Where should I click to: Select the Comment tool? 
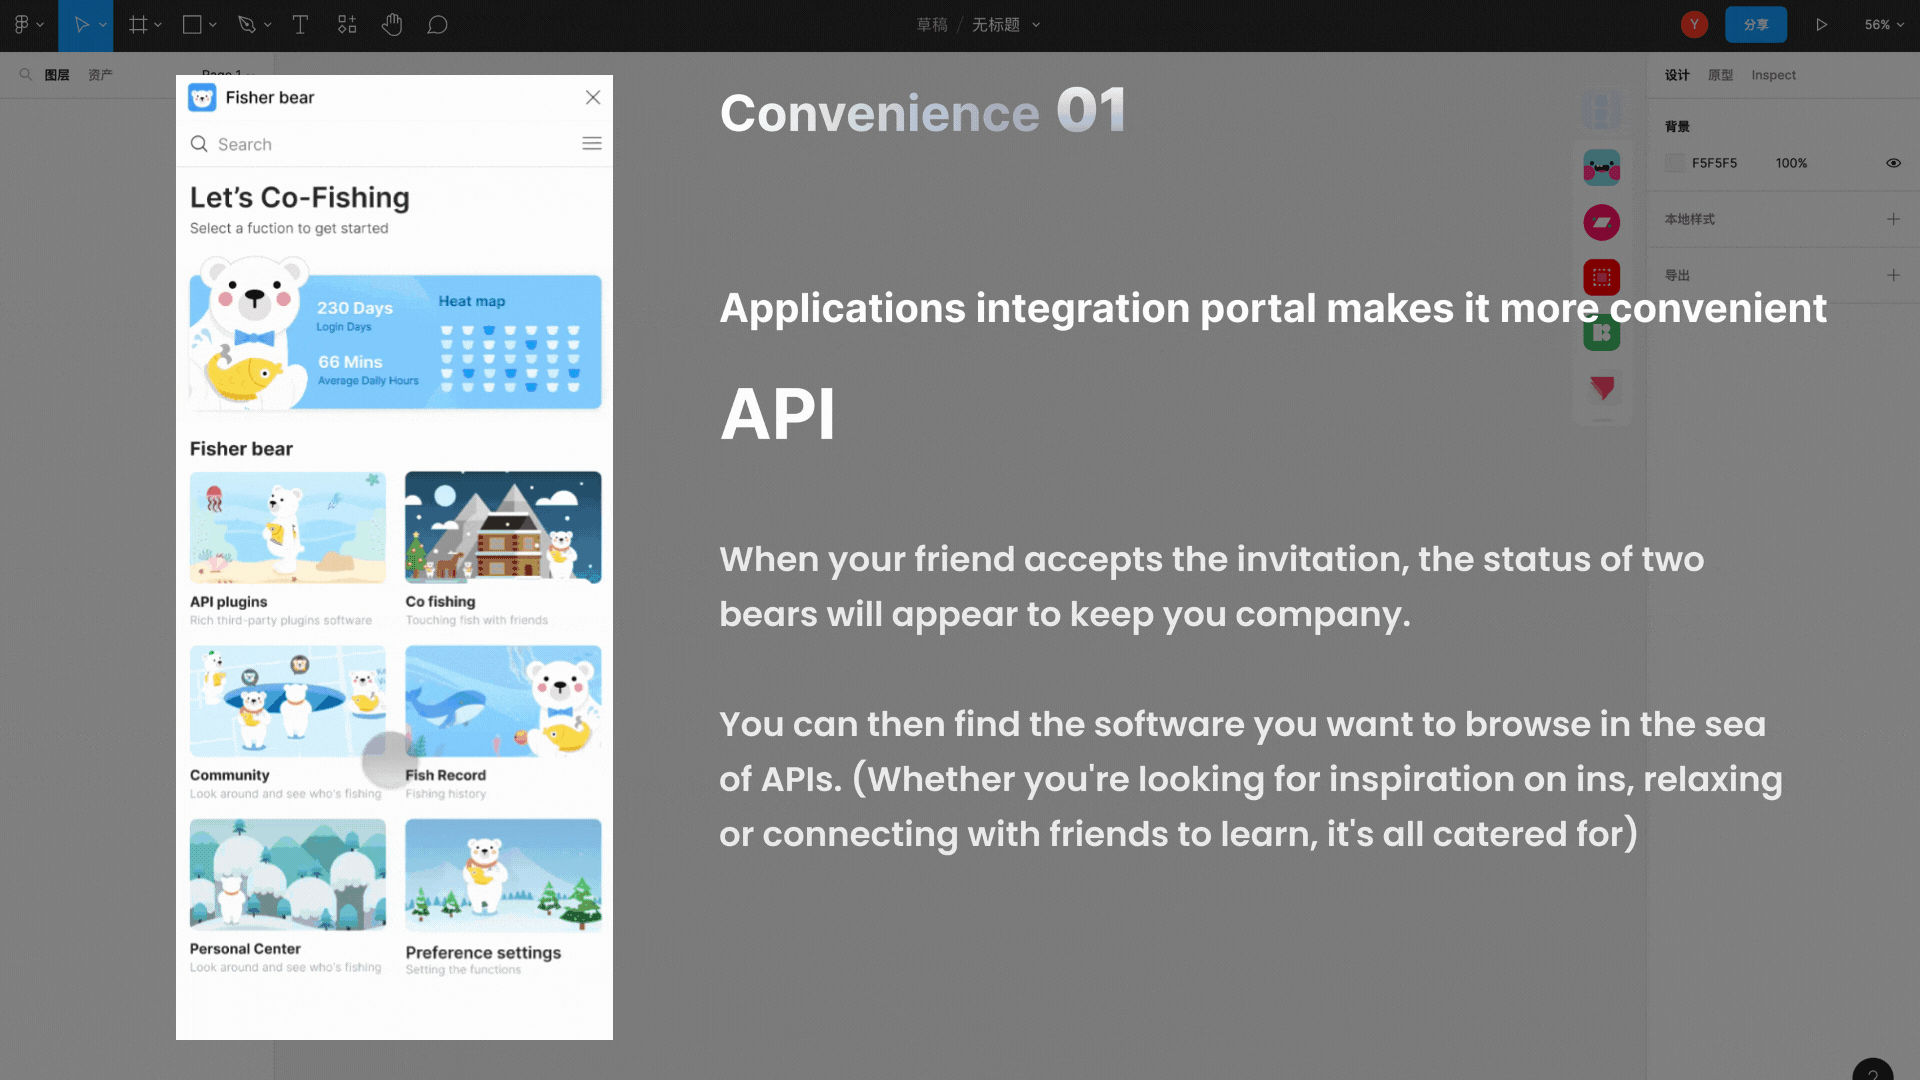[437, 25]
